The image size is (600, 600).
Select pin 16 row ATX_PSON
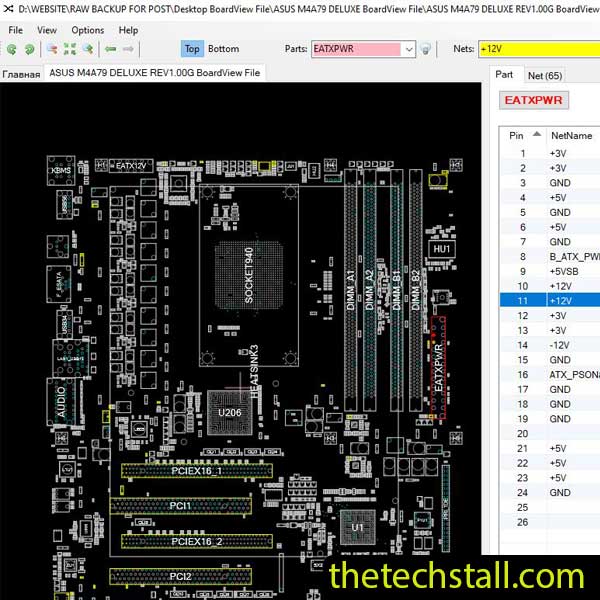550,375
